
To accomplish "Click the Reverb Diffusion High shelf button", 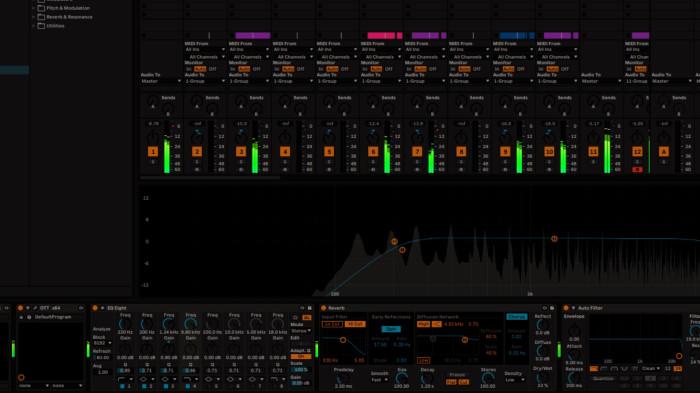I will point(423,324).
